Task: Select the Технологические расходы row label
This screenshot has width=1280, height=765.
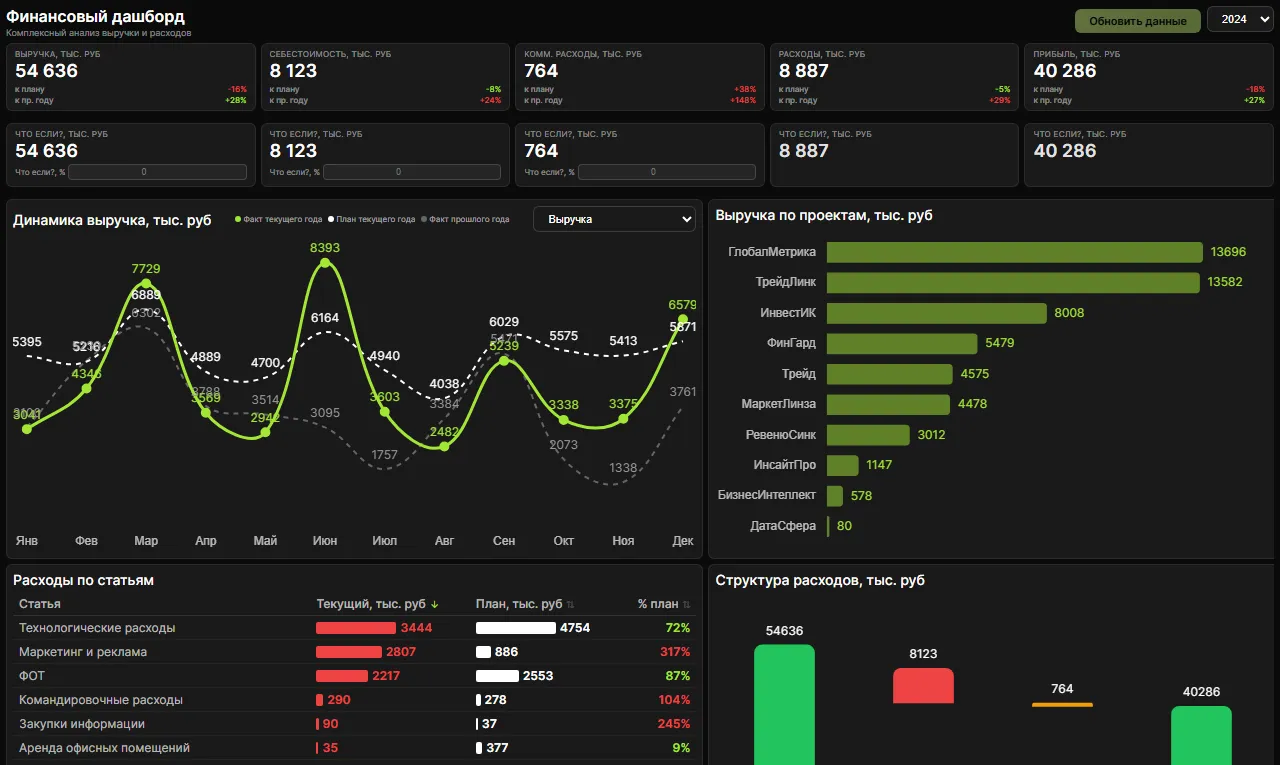Action: [x=97, y=628]
